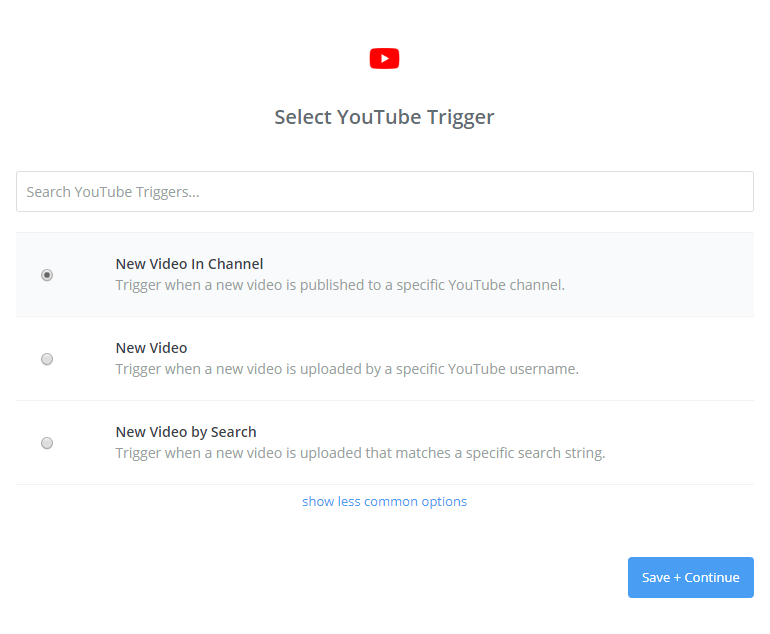Click the word "Continue" on the blue button
770x634 pixels.
(712, 577)
